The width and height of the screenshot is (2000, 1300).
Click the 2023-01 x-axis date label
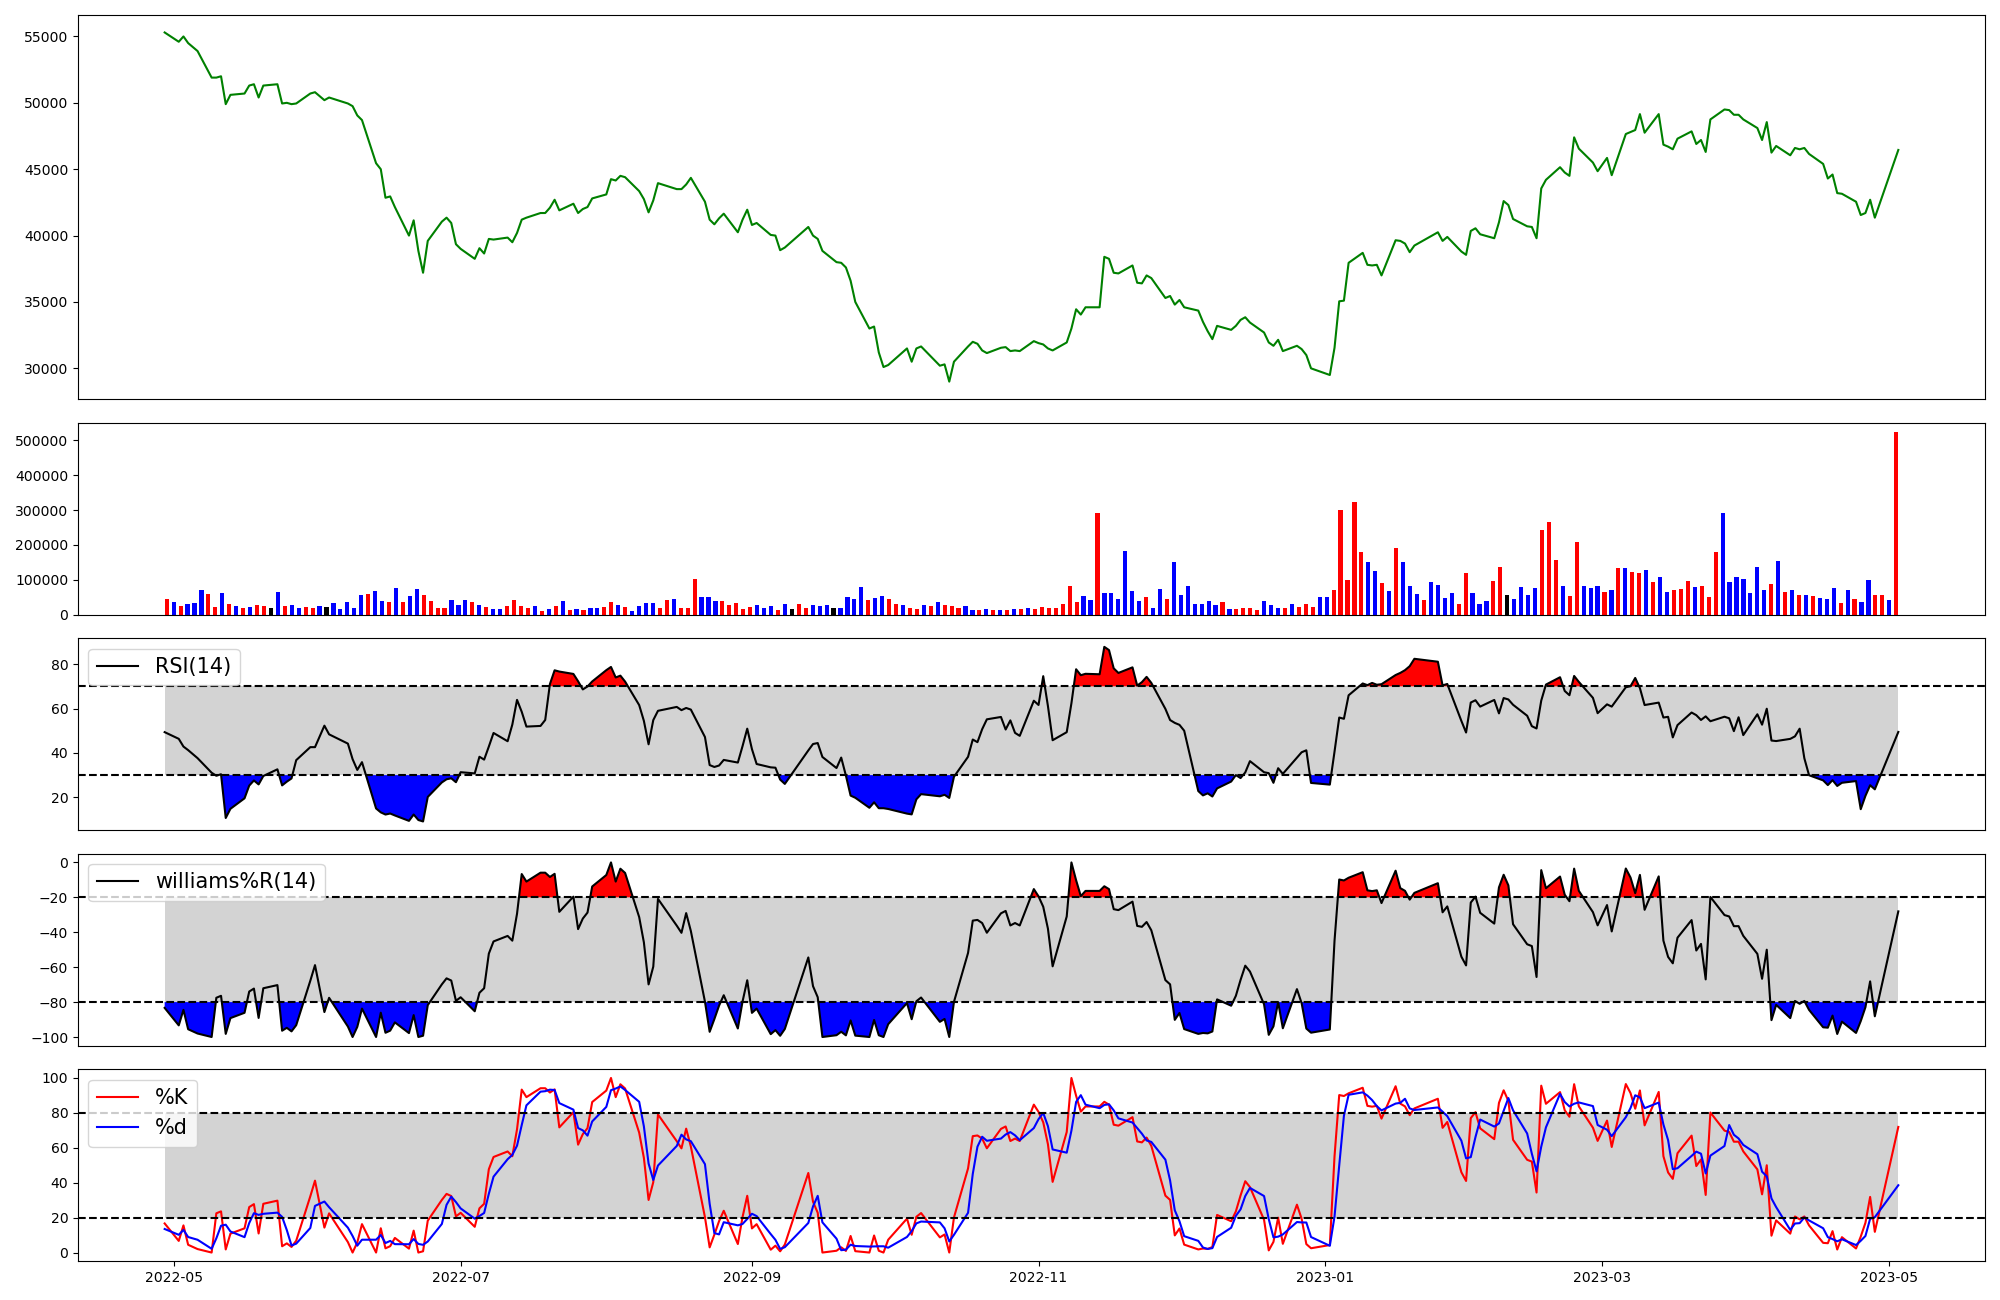coord(1326,1276)
